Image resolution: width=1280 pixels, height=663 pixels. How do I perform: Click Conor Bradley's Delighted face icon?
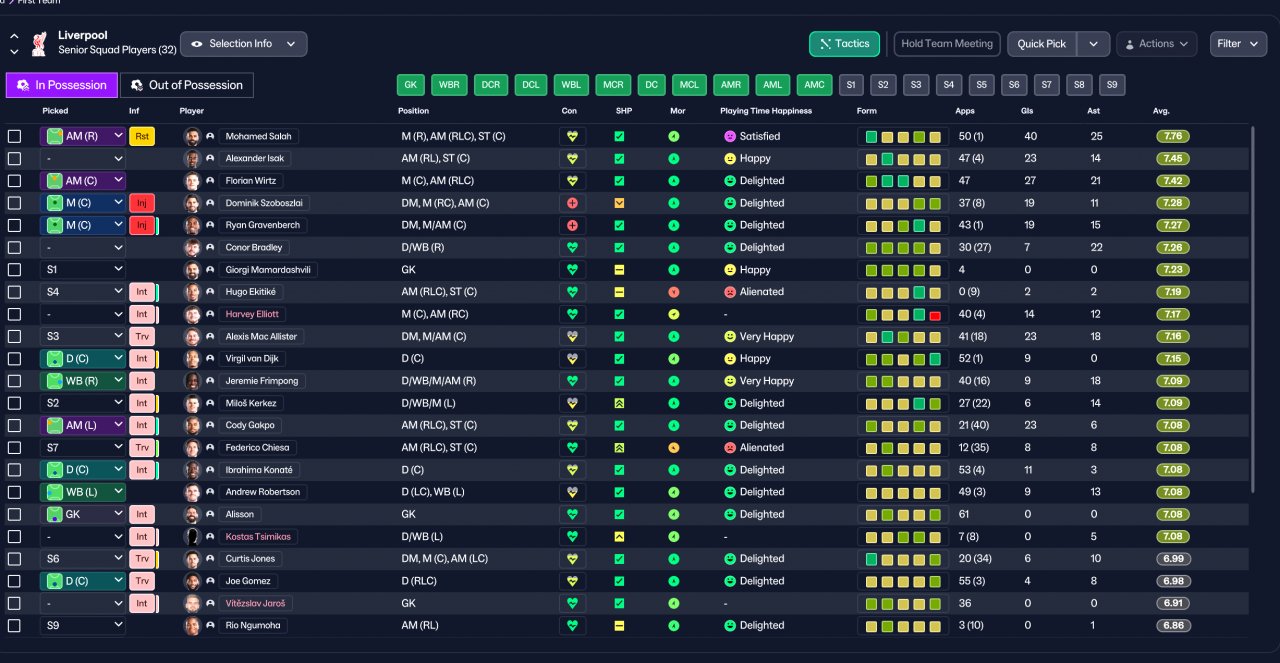click(729, 247)
